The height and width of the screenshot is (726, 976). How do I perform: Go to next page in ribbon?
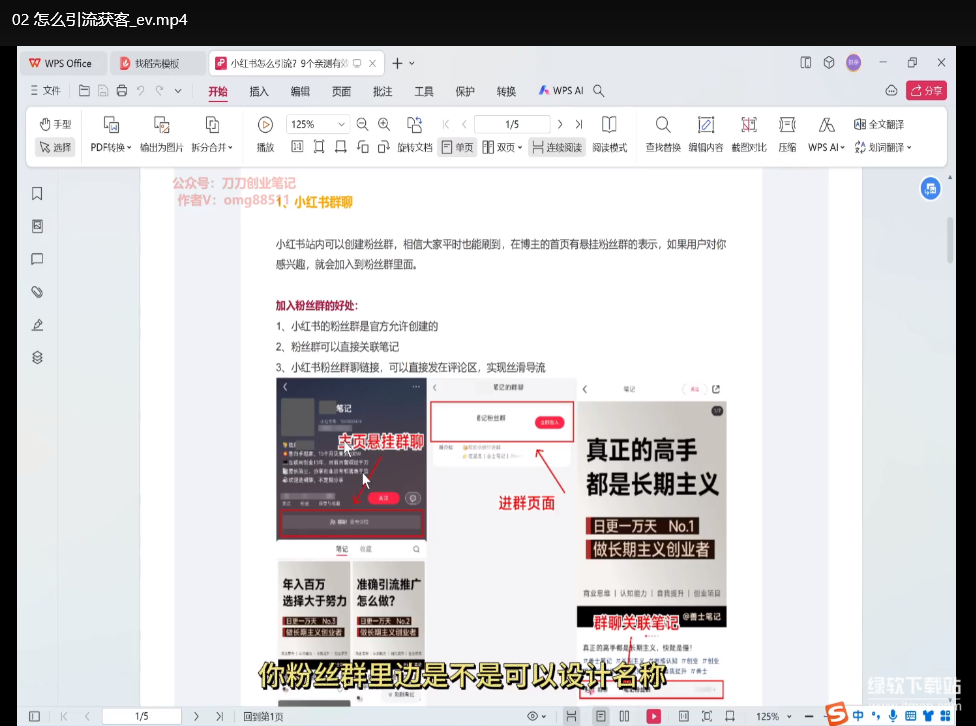[560, 125]
